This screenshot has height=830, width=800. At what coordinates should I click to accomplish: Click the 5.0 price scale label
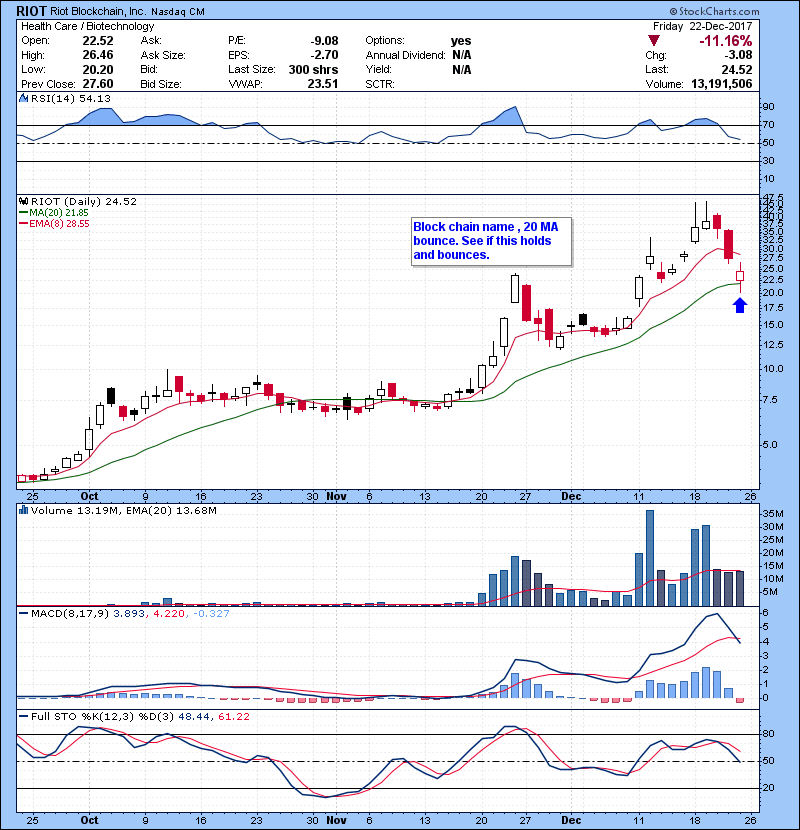[x=770, y=445]
